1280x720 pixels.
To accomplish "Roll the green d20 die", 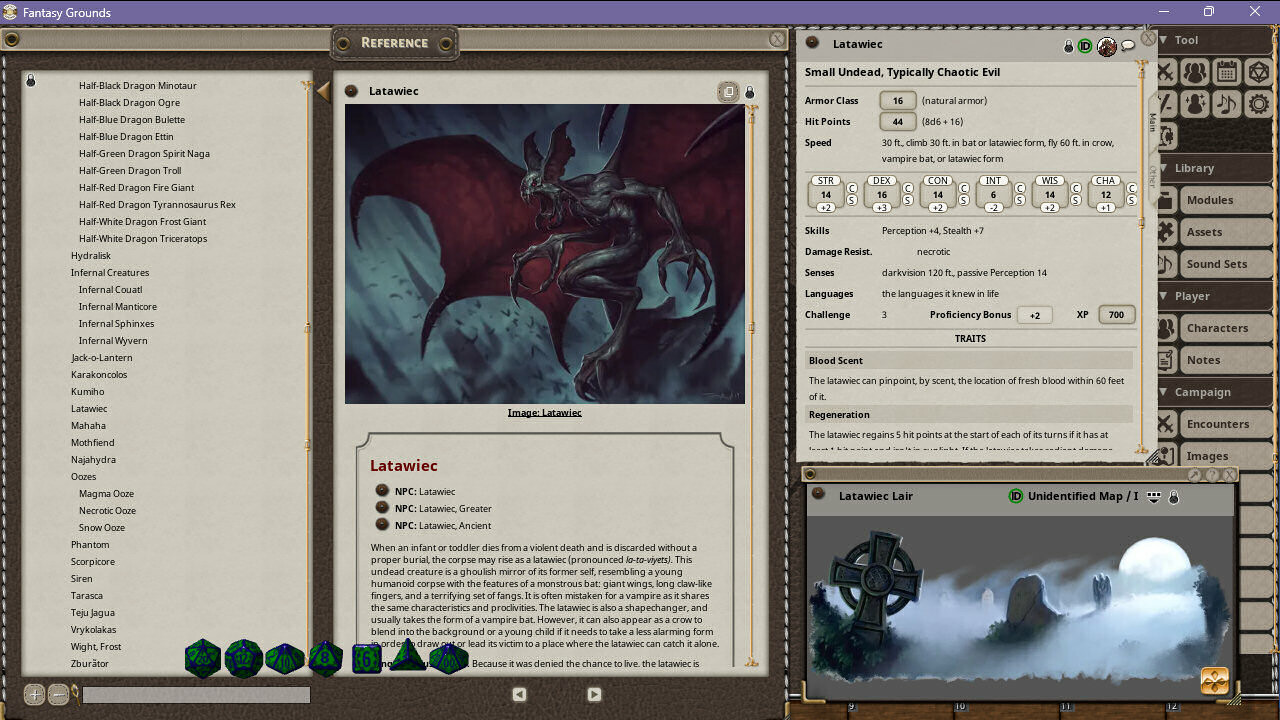I will tap(203, 659).
